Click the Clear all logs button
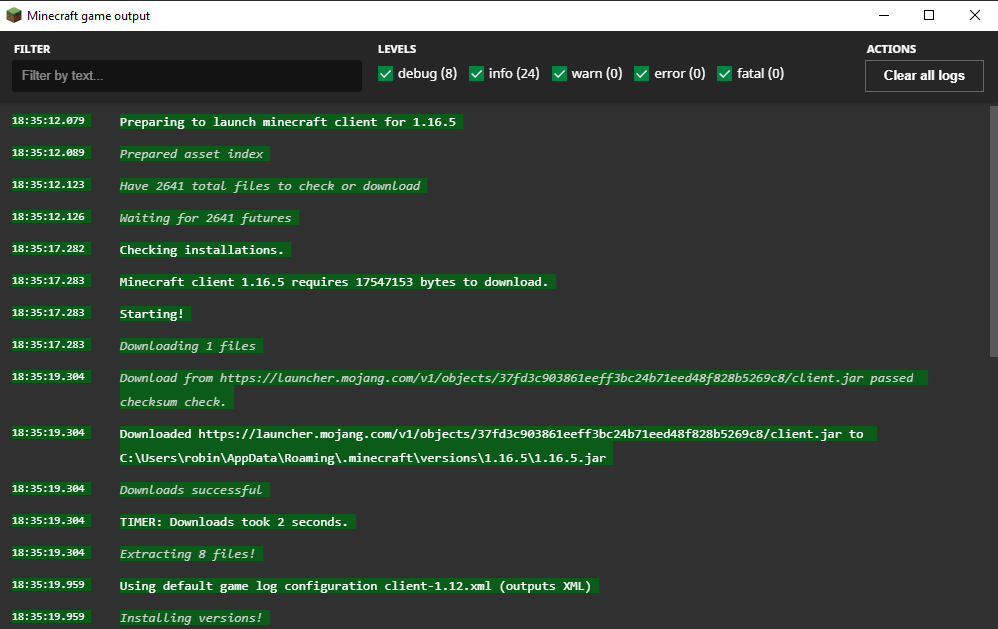998x629 pixels. pyautogui.click(x=924, y=76)
